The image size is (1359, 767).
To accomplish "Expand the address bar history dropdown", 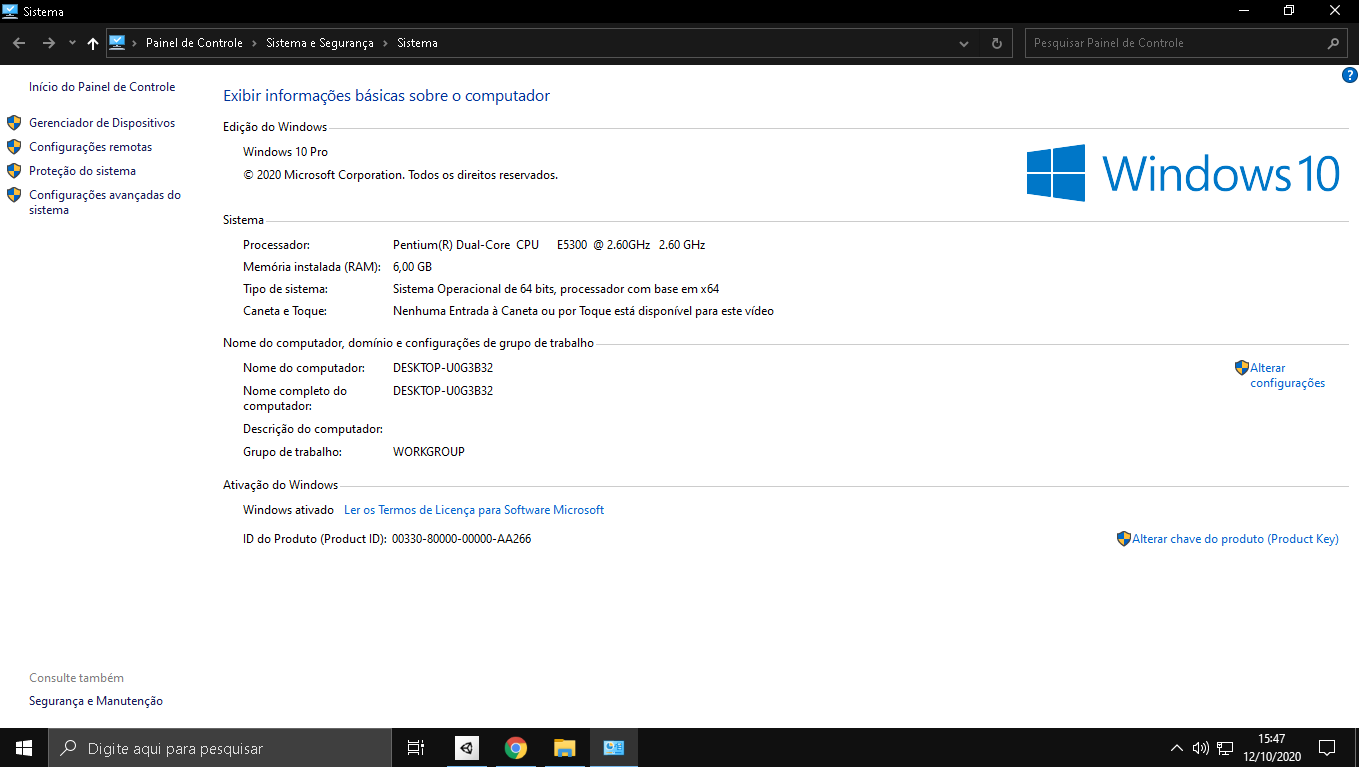I will coord(964,43).
